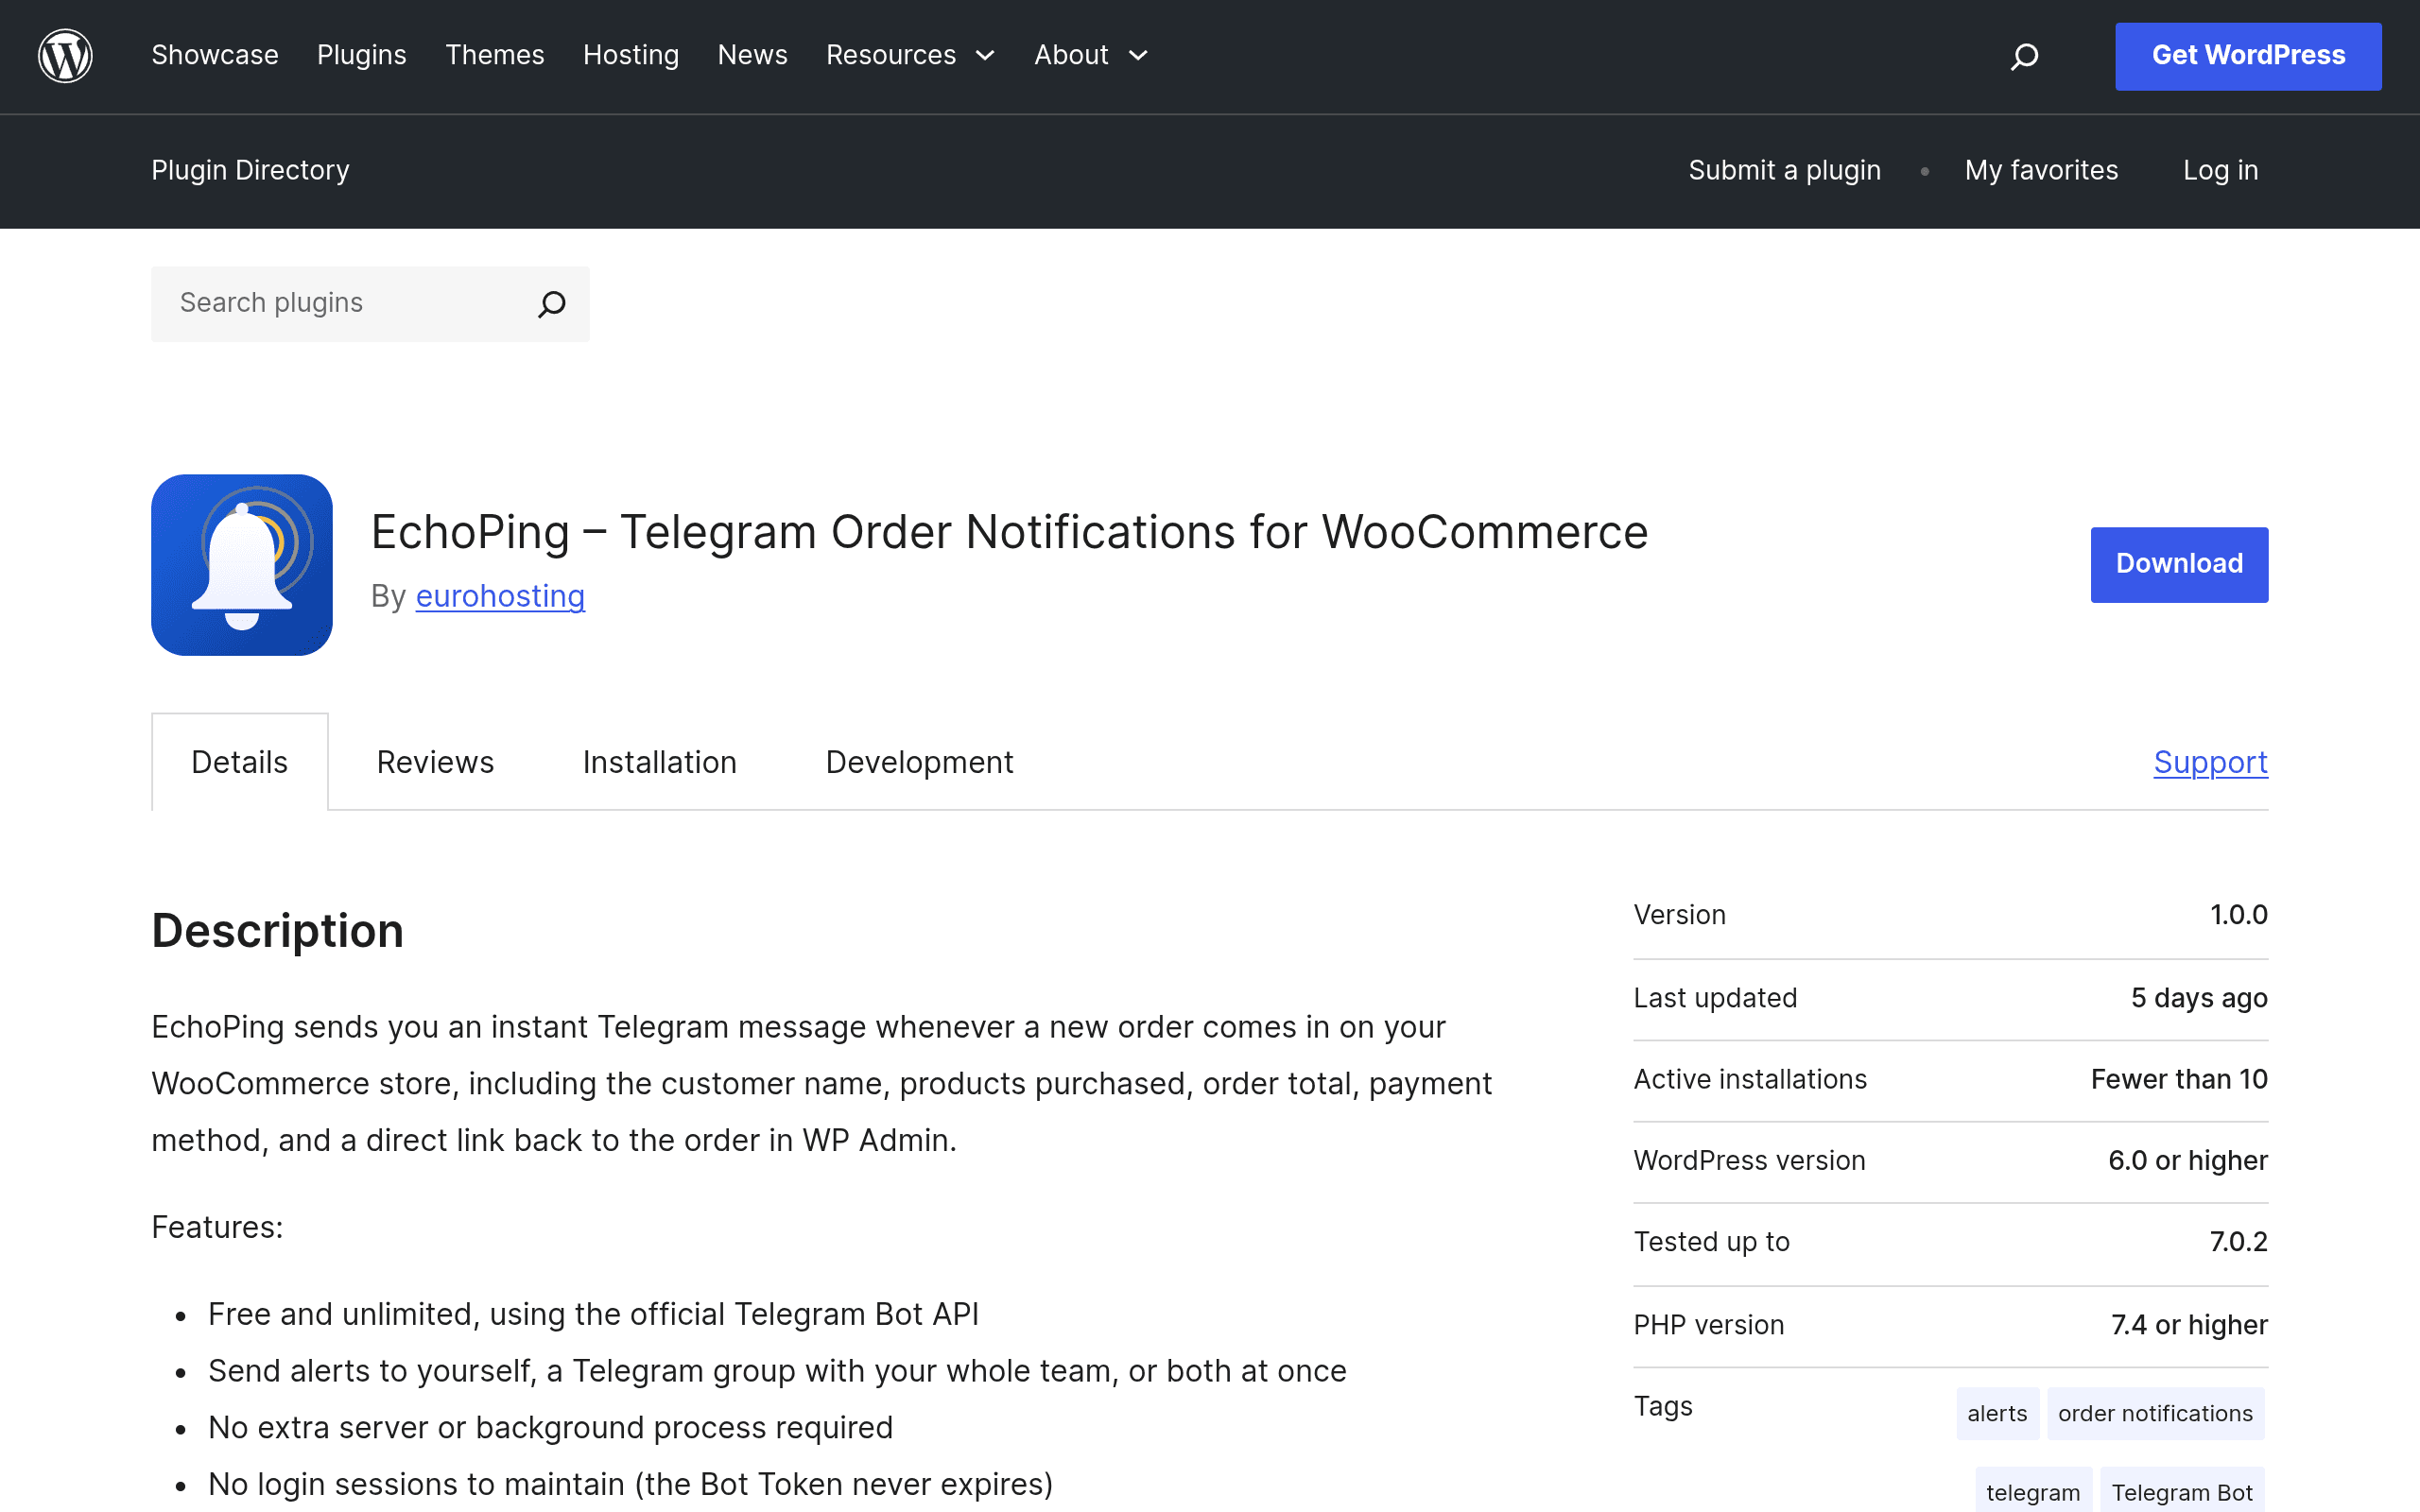Click the plugin title heading
This screenshot has height=1512, width=2420.
click(1009, 532)
